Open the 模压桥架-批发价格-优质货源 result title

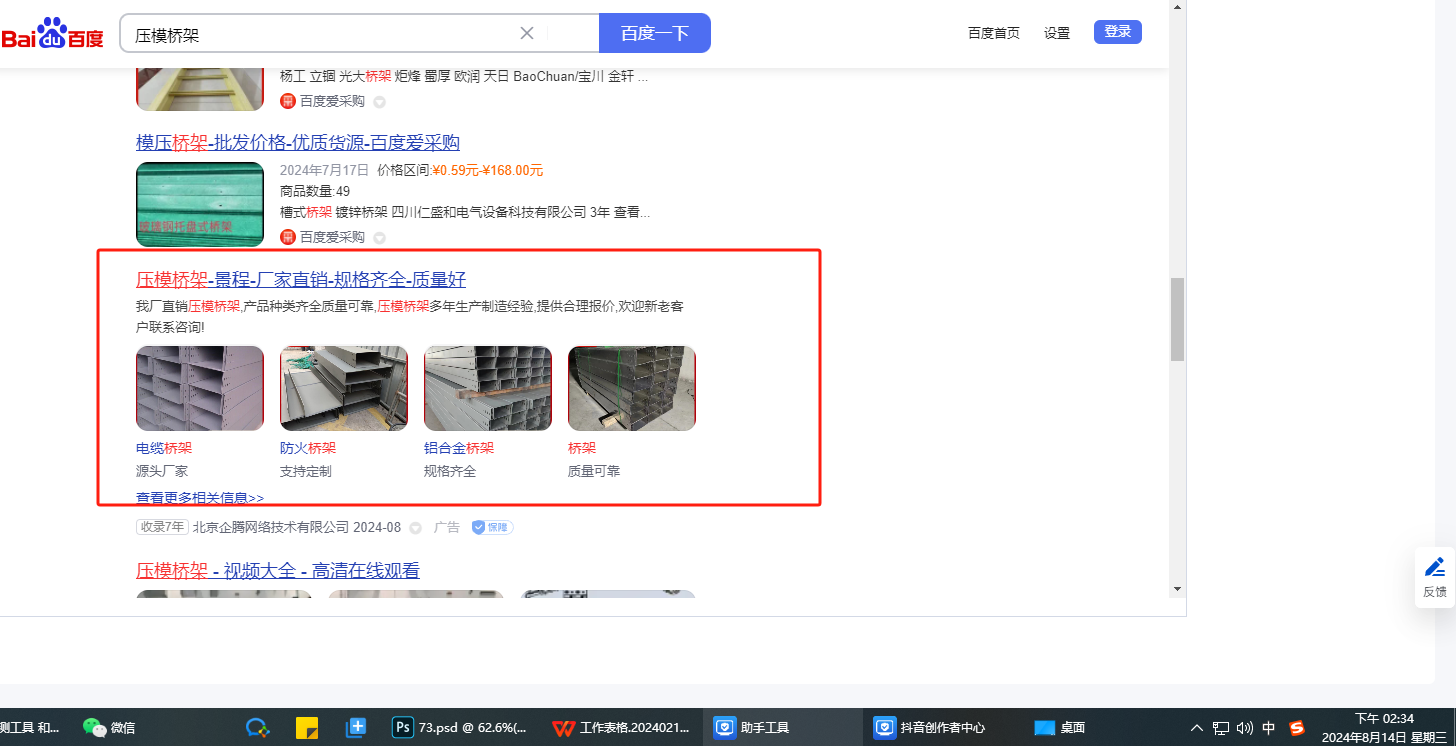298,142
